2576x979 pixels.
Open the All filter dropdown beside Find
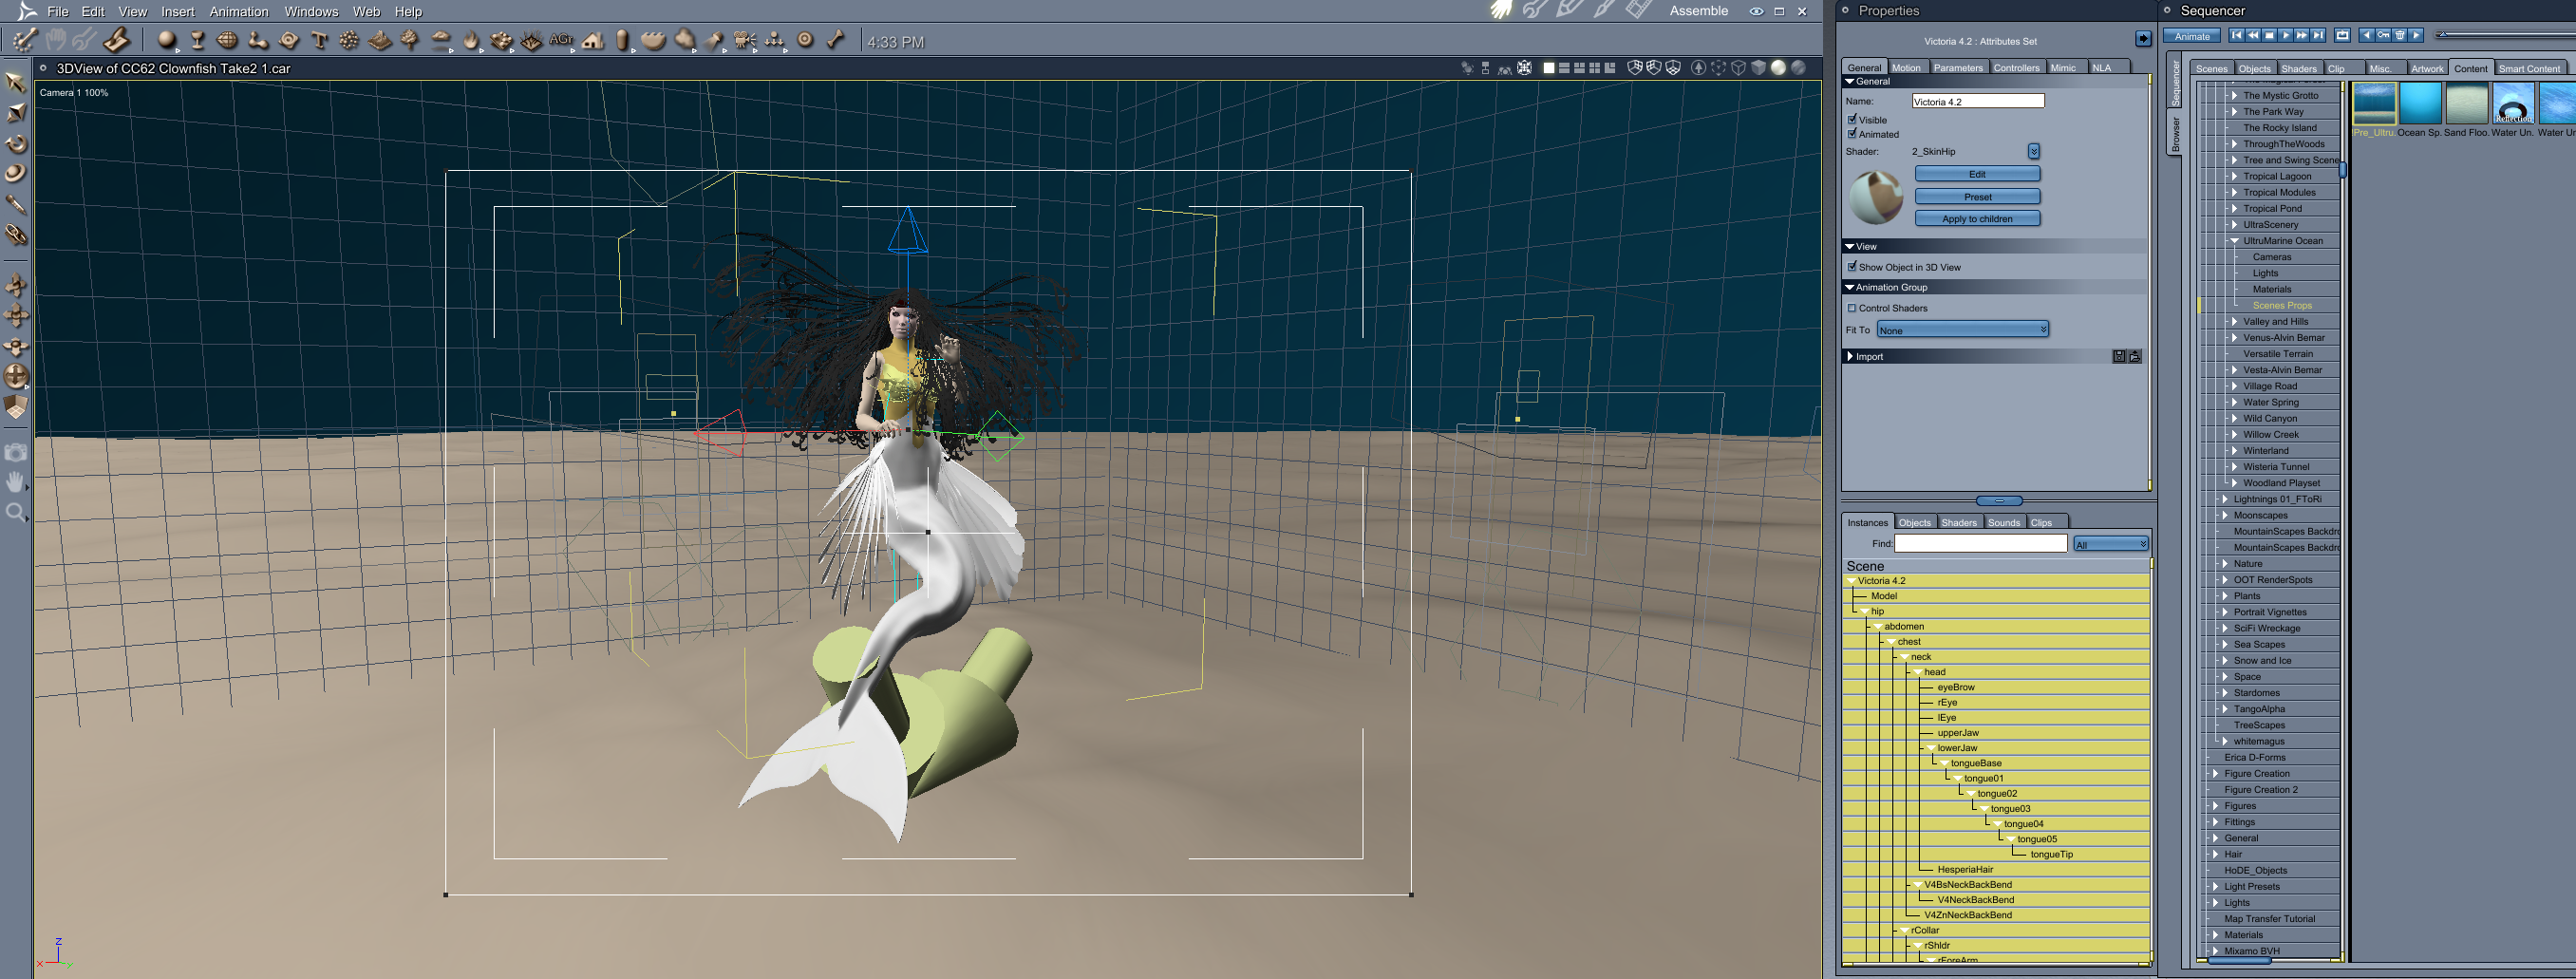point(2110,544)
